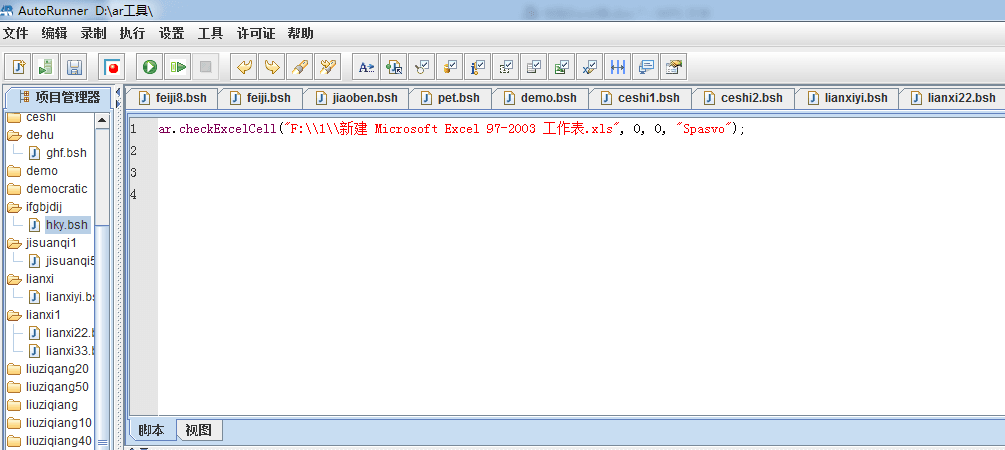Switch to the lianxi22.bsh editor tab
Screen dimensions: 1005x450
pos(952,98)
